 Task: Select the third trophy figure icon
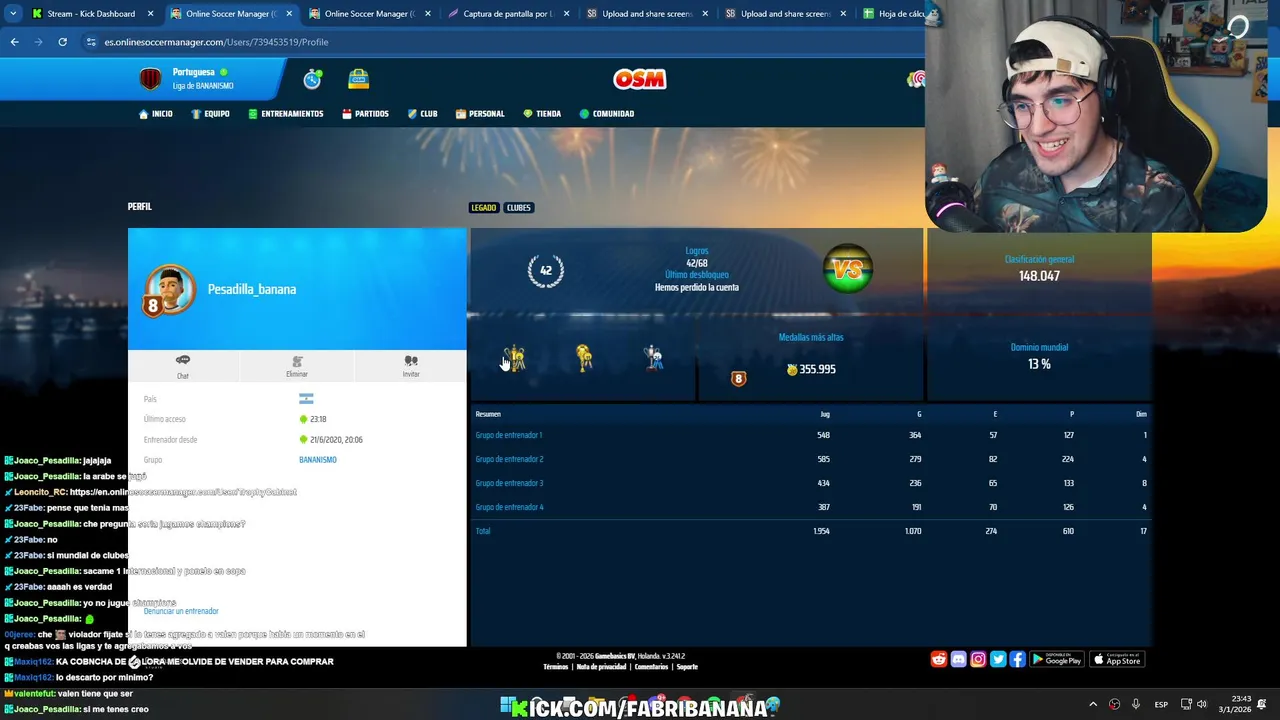click(x=654, y=357)
